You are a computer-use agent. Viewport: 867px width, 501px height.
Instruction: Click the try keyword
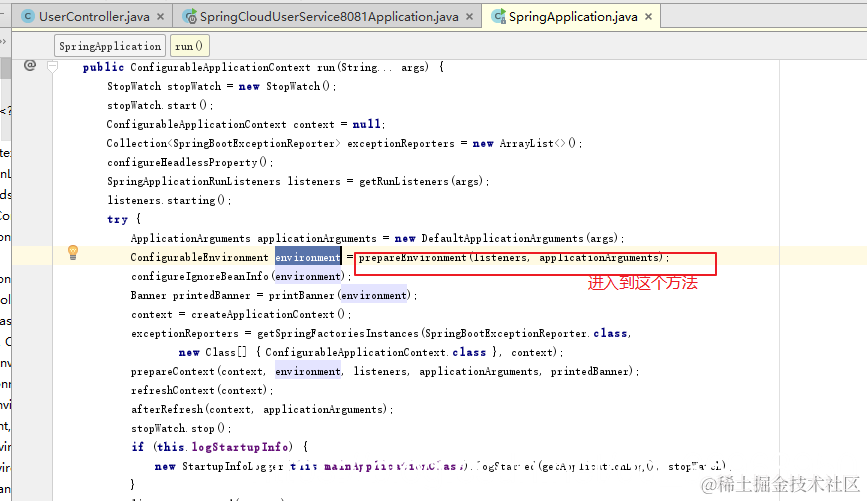point(117,219)
